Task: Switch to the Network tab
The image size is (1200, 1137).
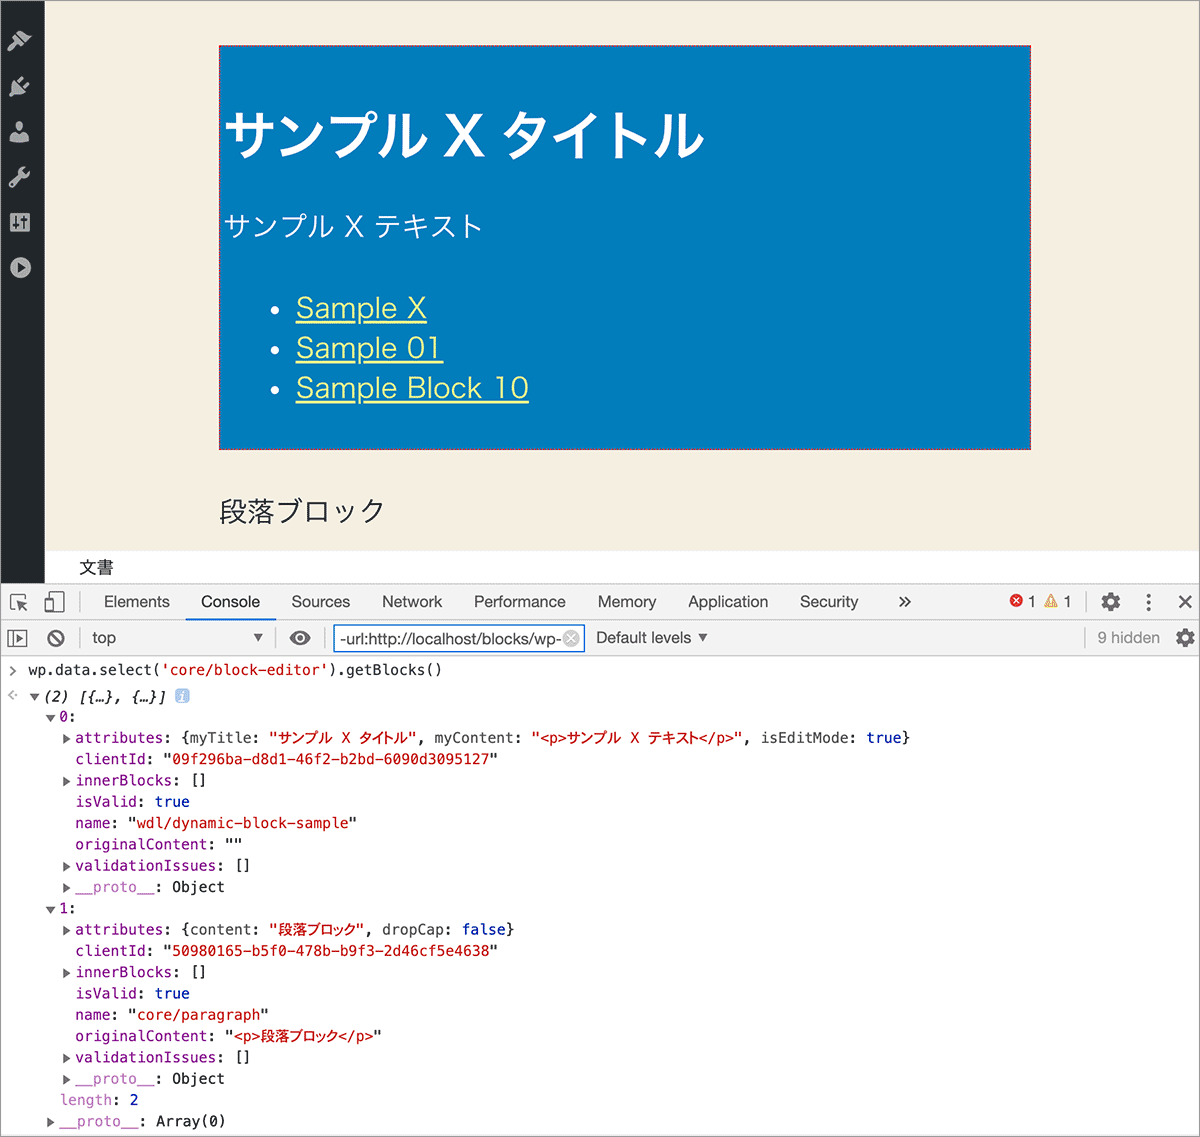Action: (411, 602)
